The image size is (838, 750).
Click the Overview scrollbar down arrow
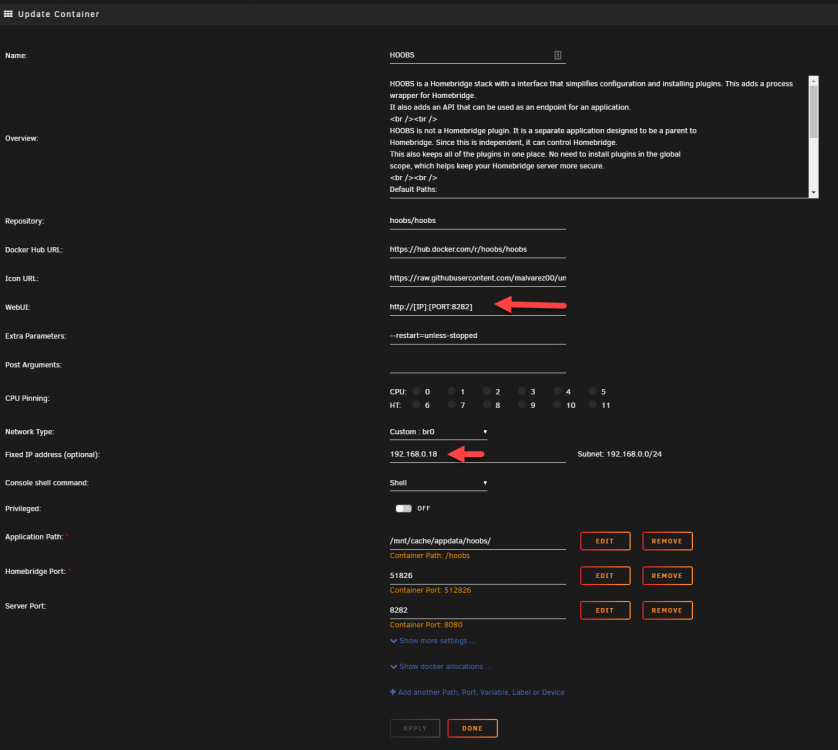tap(813, 193)
